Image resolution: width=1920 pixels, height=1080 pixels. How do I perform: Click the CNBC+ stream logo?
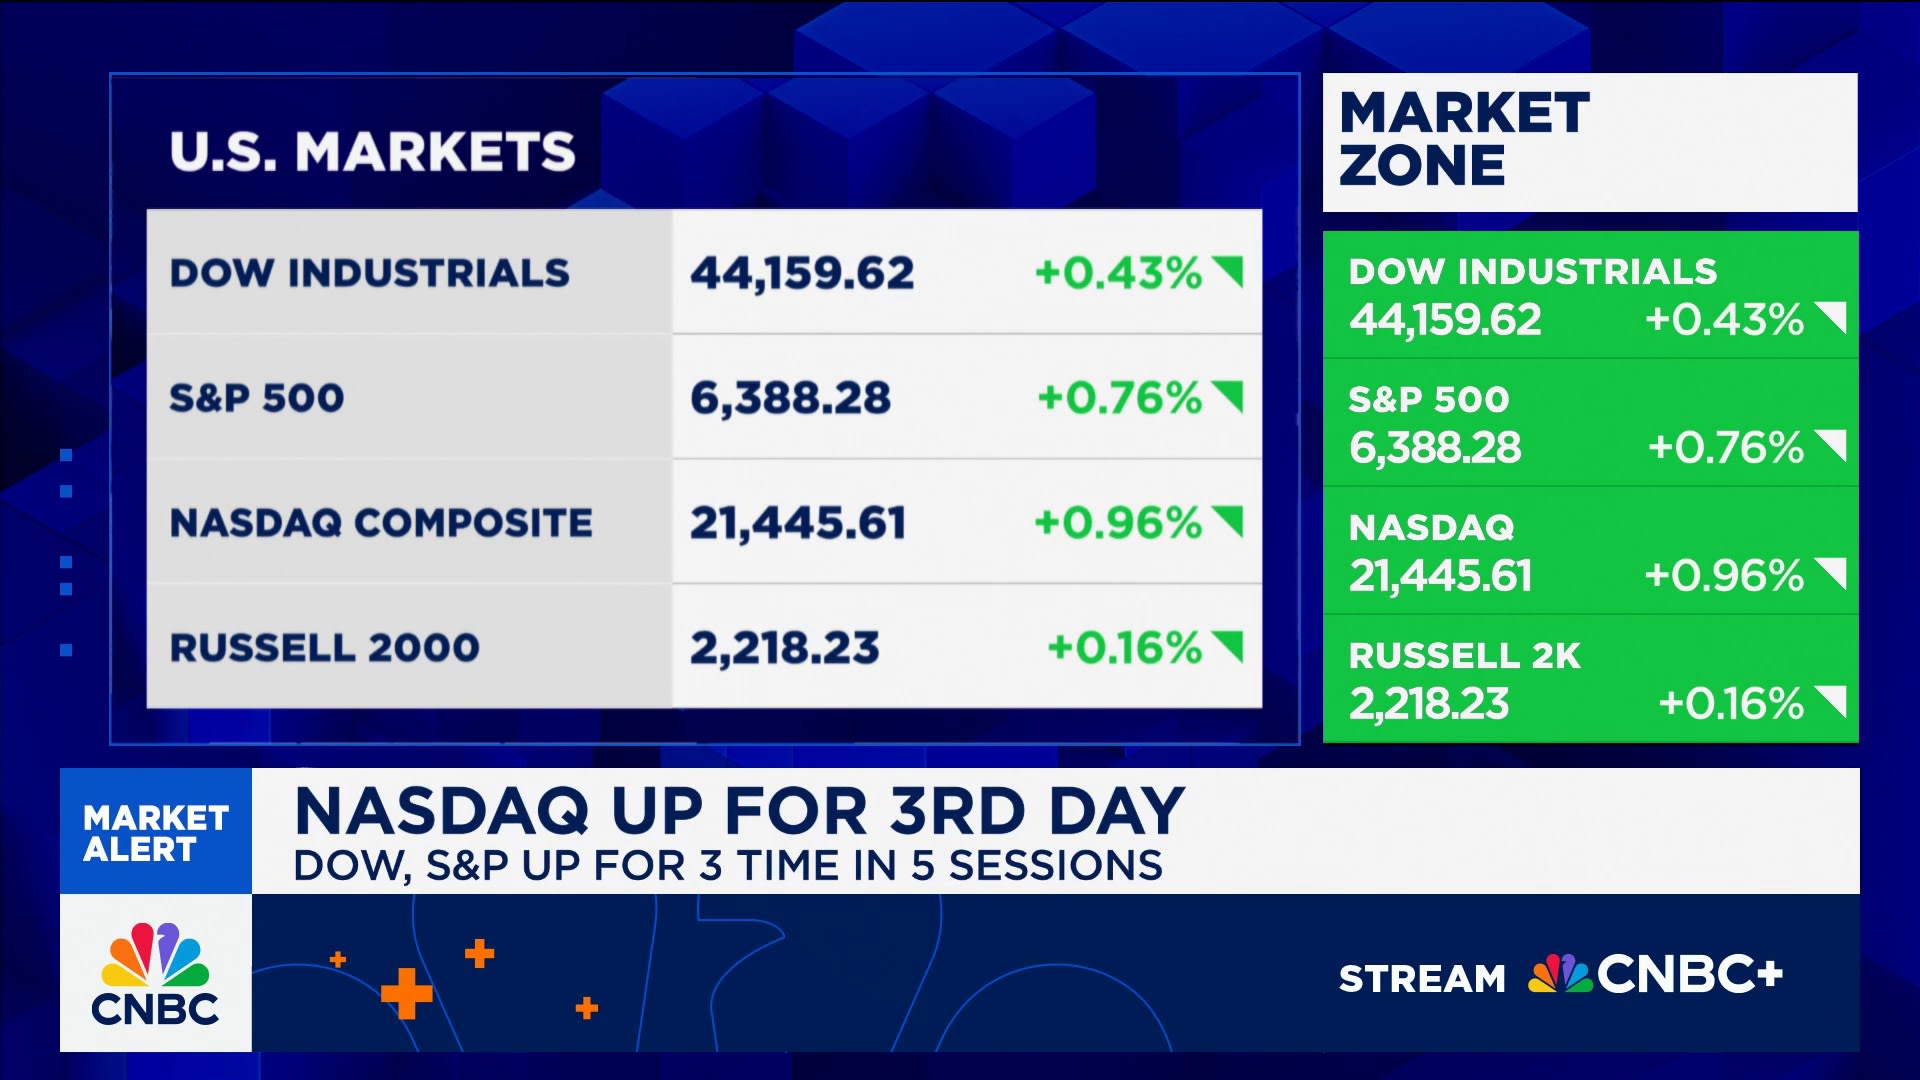coord(1656,975)
